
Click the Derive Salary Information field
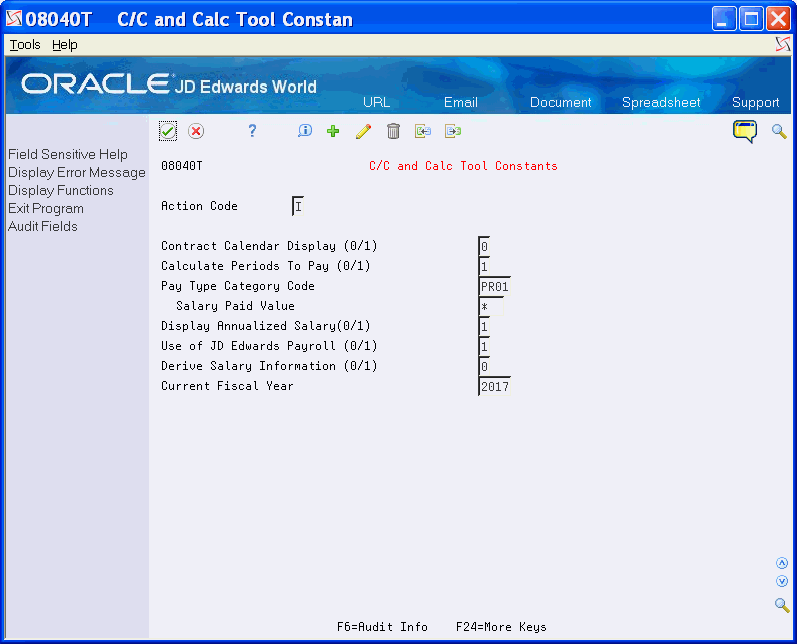[x=484, y=366]
